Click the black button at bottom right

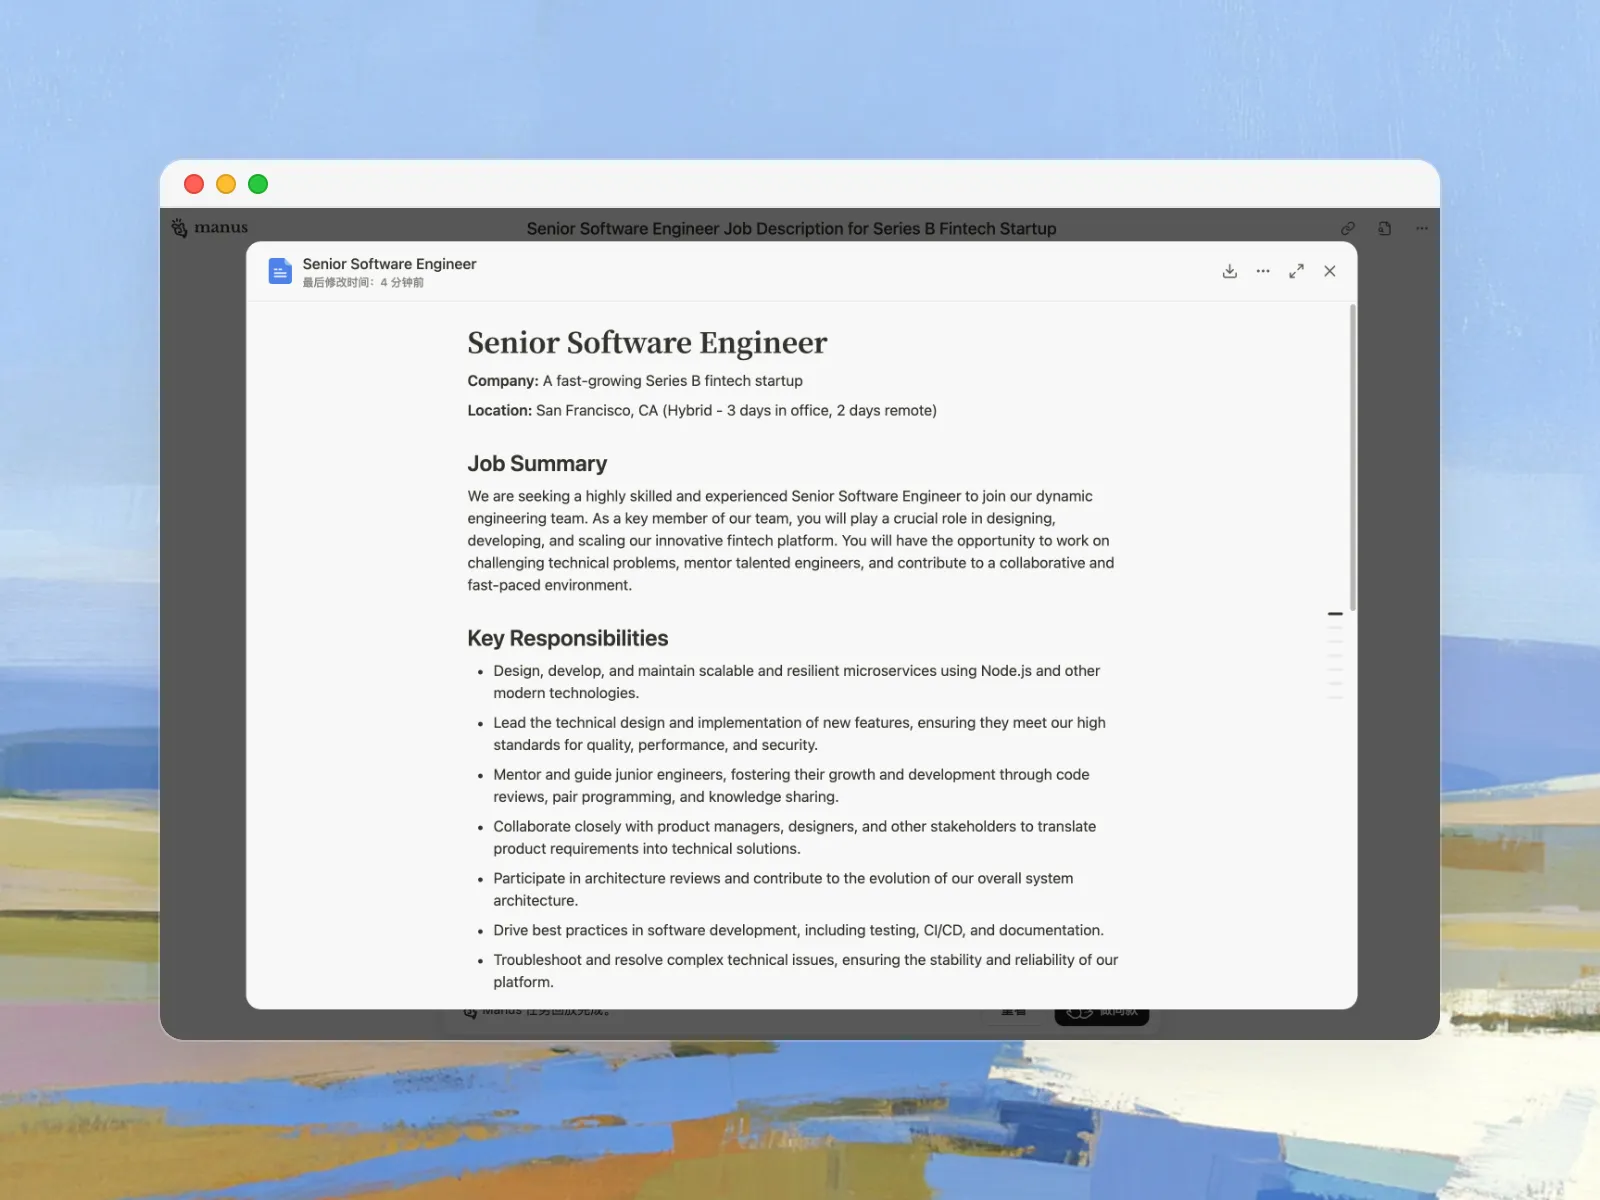coord(1101,1015)
